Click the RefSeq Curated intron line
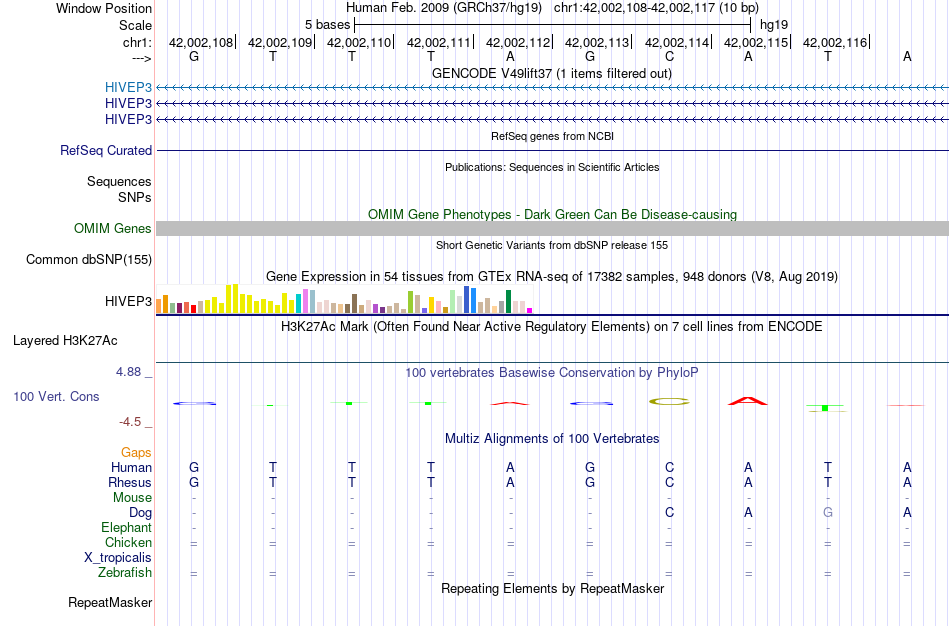950x626 pixels. click(x=552, y=150)
